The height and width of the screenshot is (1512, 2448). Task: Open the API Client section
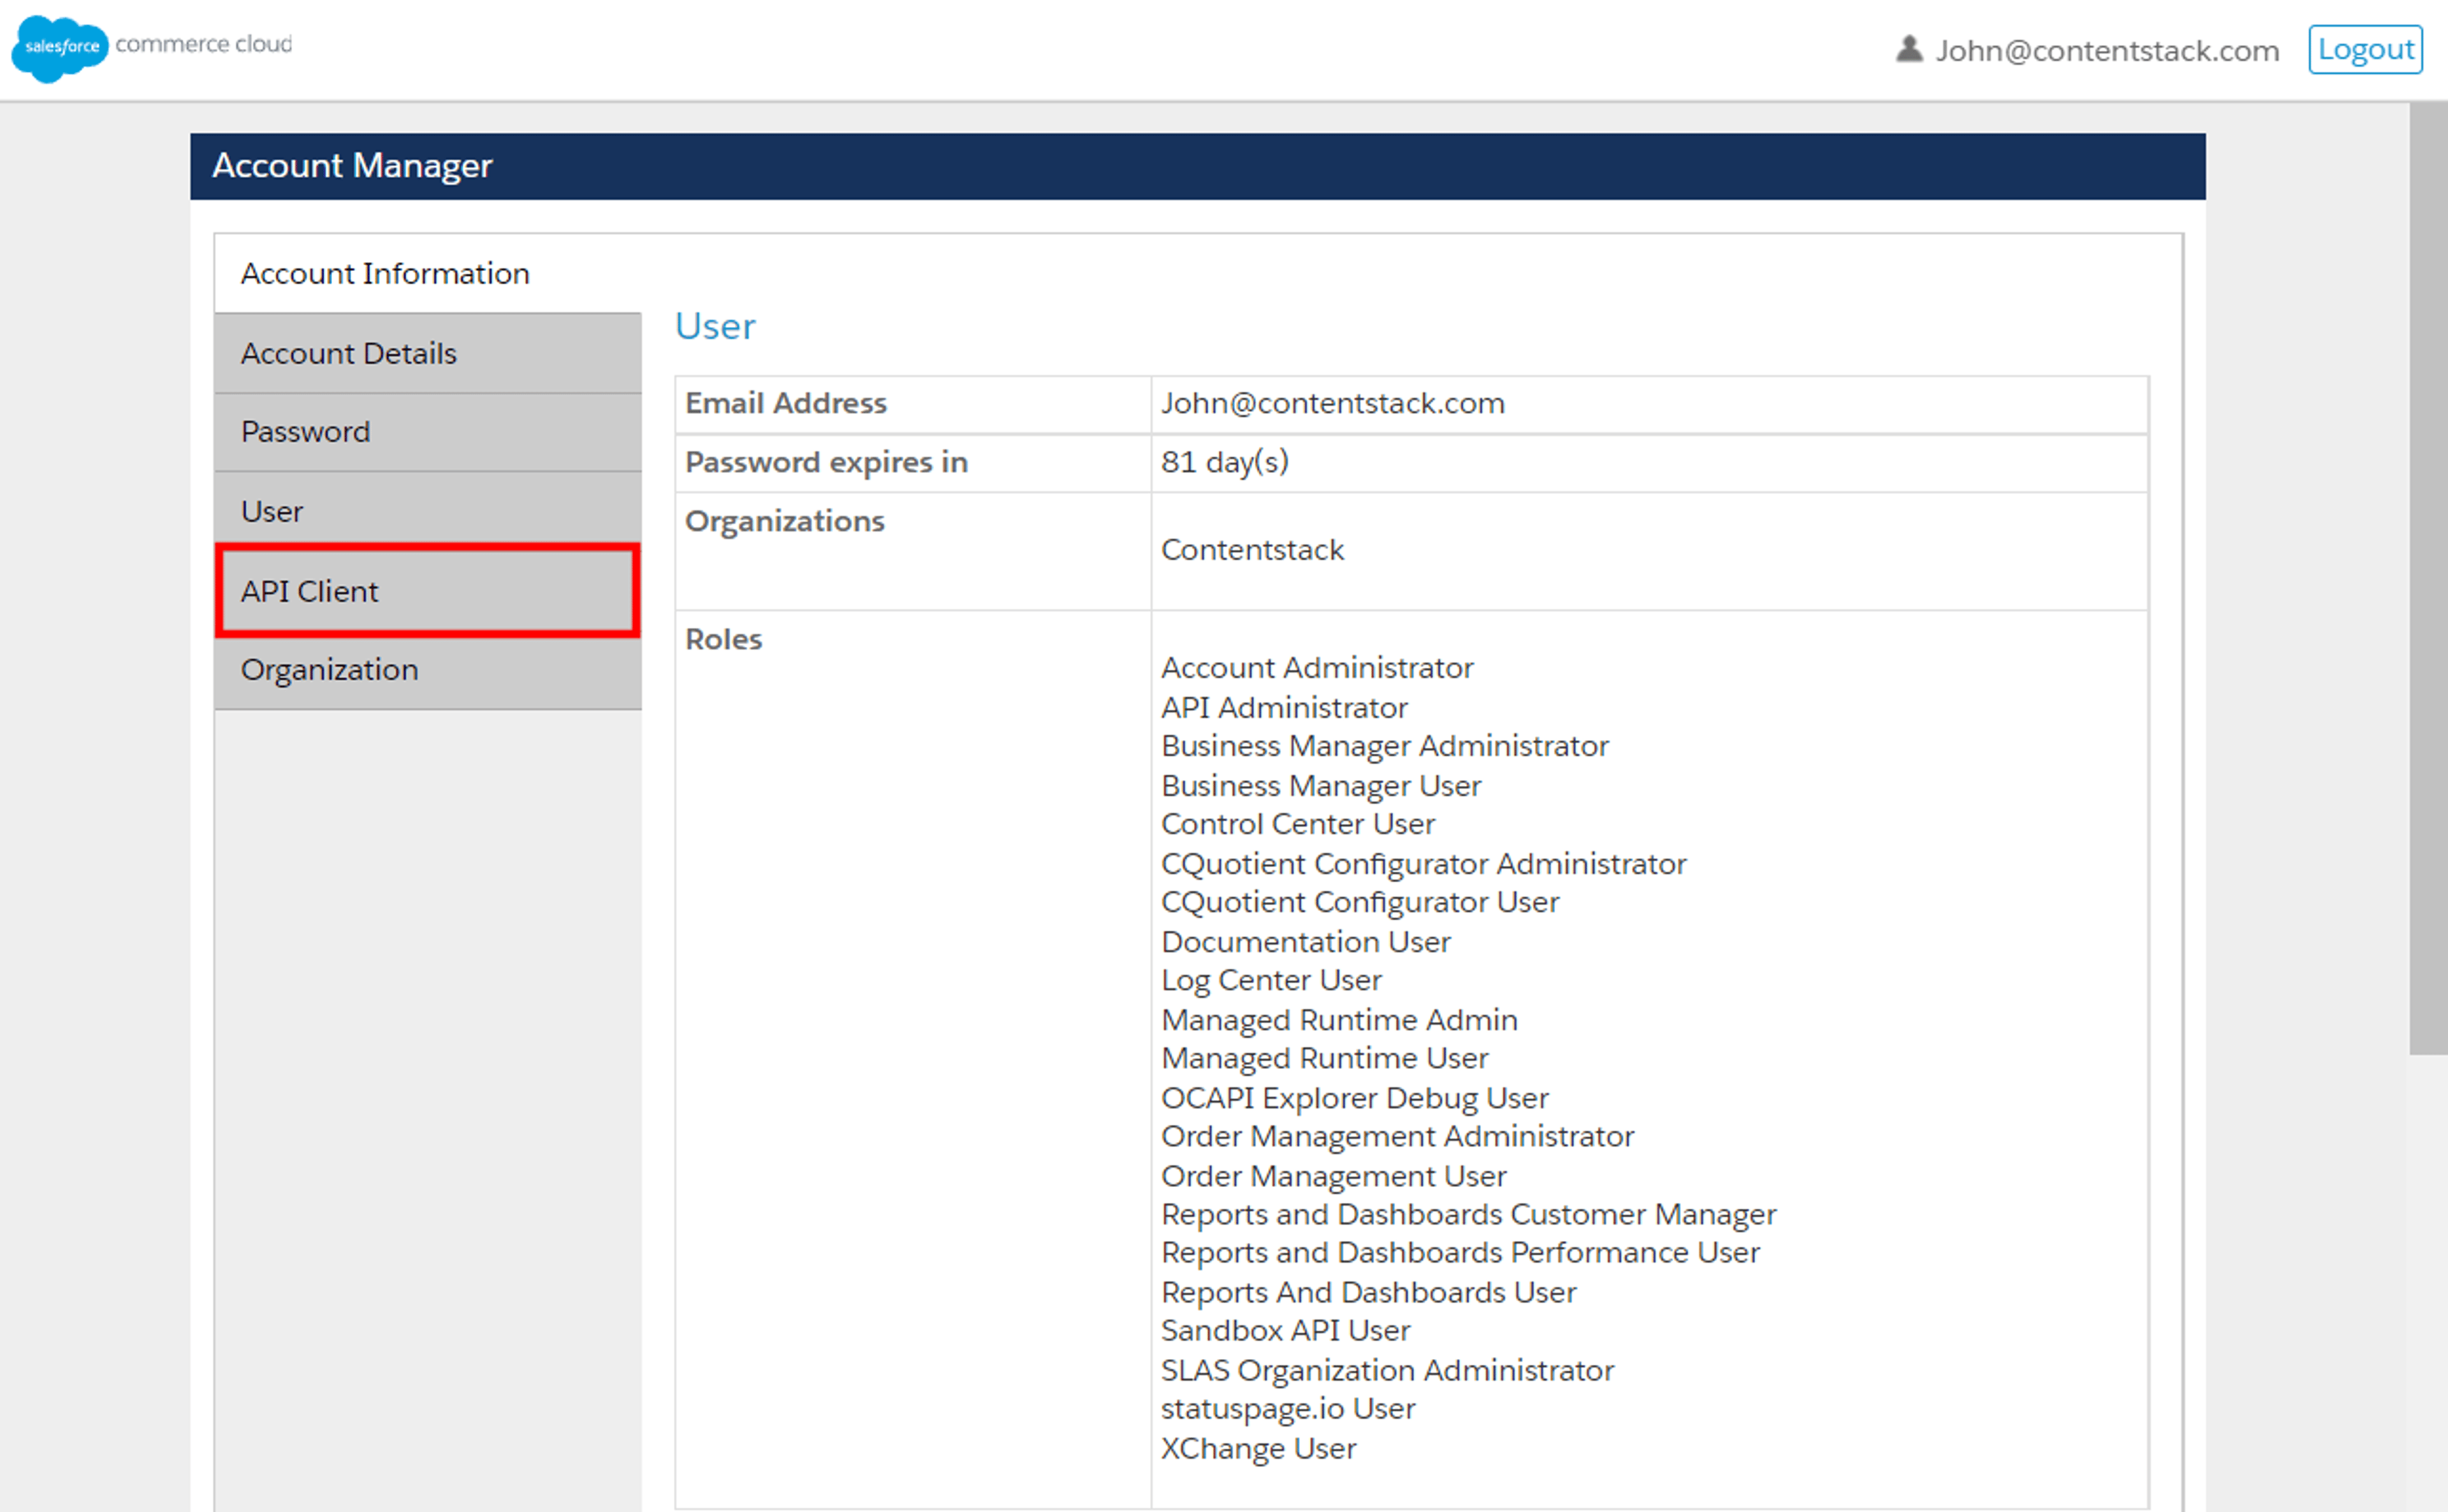pos(428,591)
